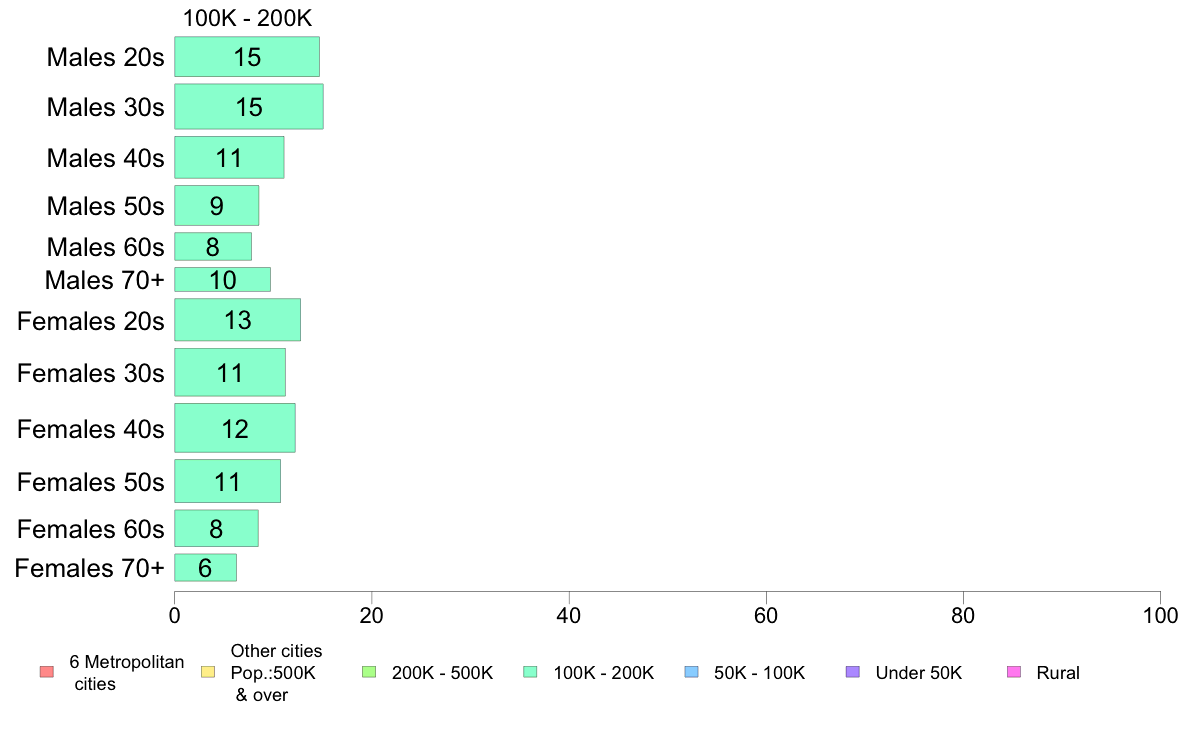Image resolution: width=1188 pixels, height=736 pixels.
Task: Click the Males 40s bar showing 11
Action: tap(229, 157)
